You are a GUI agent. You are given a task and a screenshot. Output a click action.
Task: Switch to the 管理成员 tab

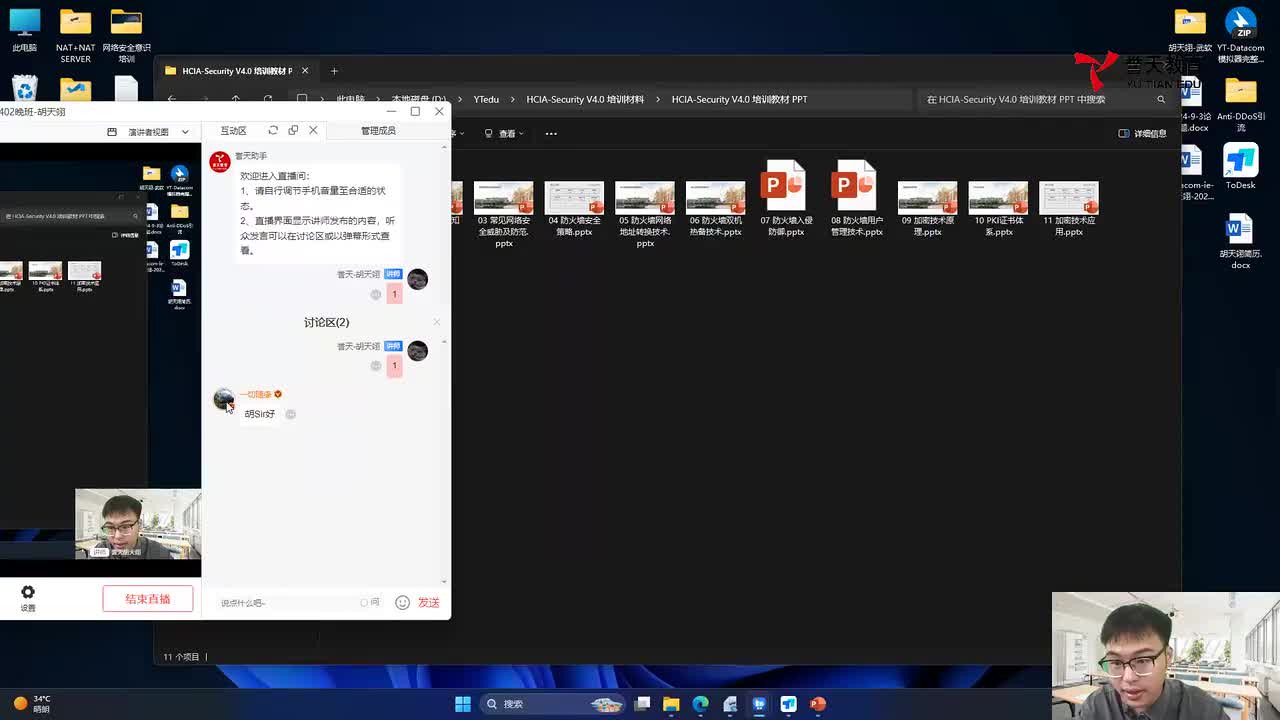pos(378,131)
